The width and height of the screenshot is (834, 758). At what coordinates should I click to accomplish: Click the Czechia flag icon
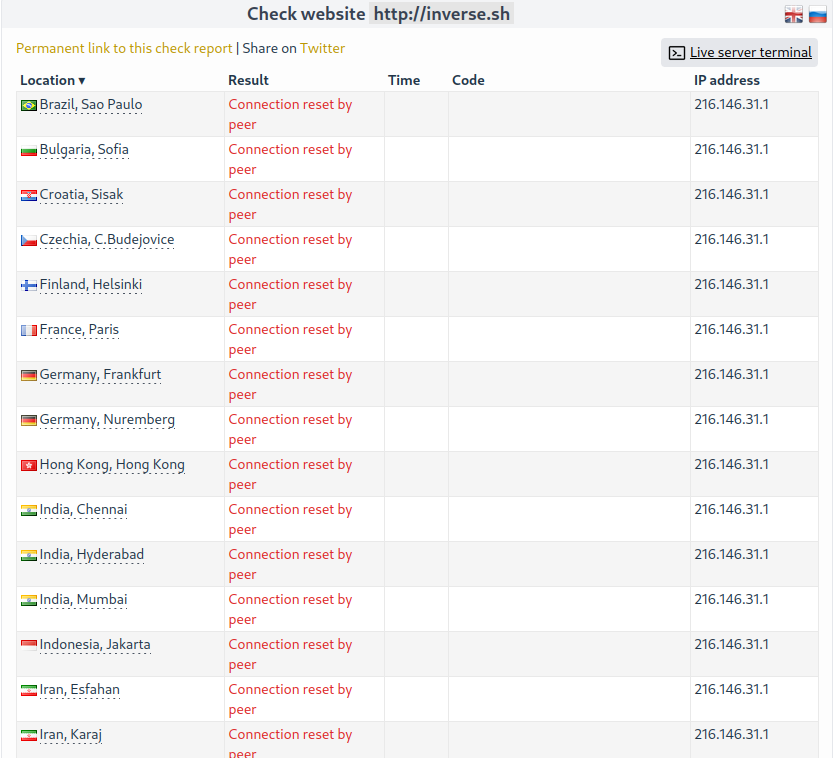coord(28,238)
